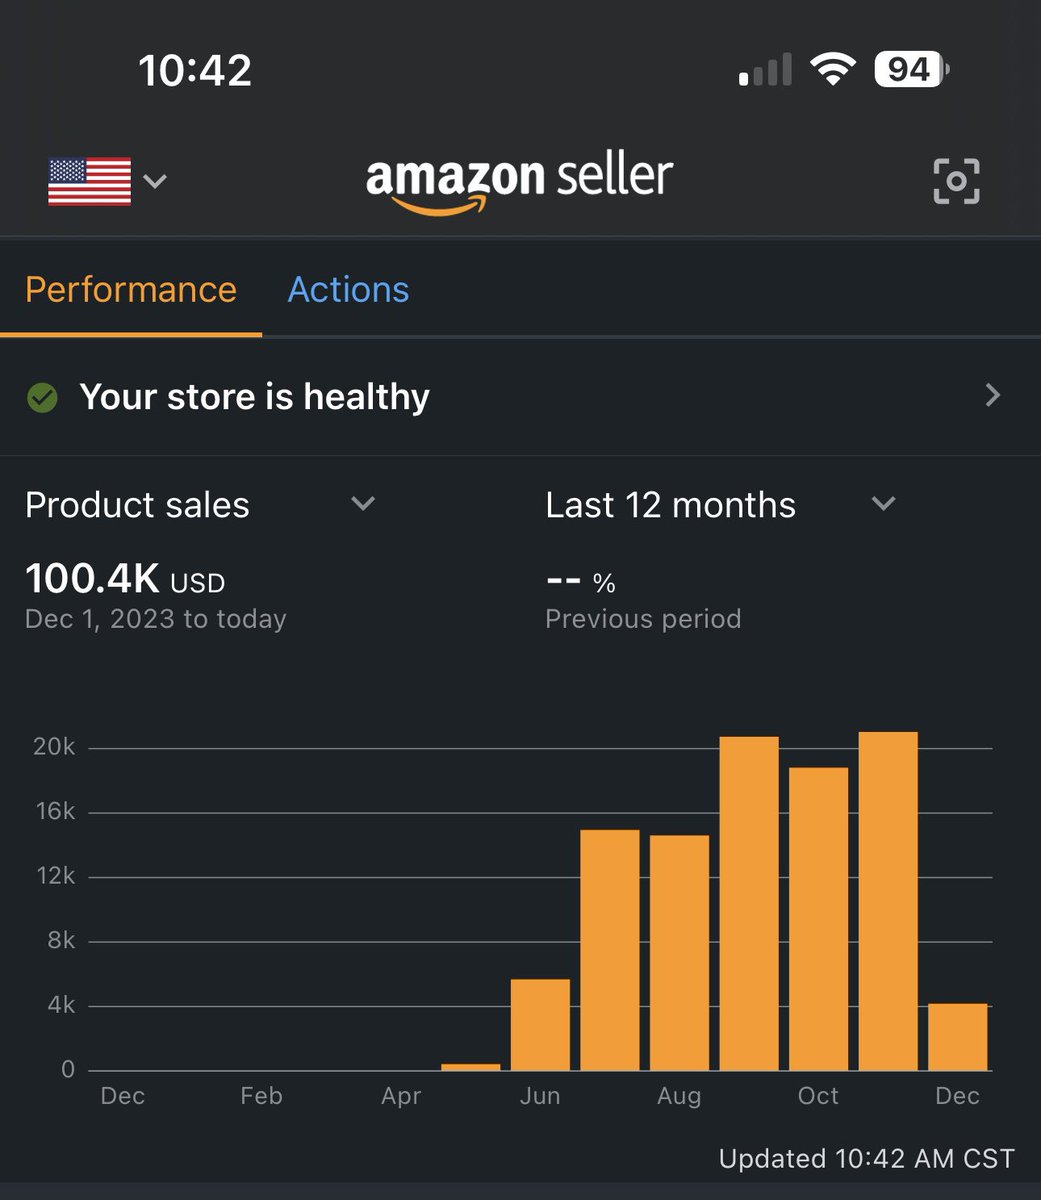1041x1200 pixels.
Task: Tap the battery indicator showing 94
Action: pyautogui.click(x=910, y=70)
